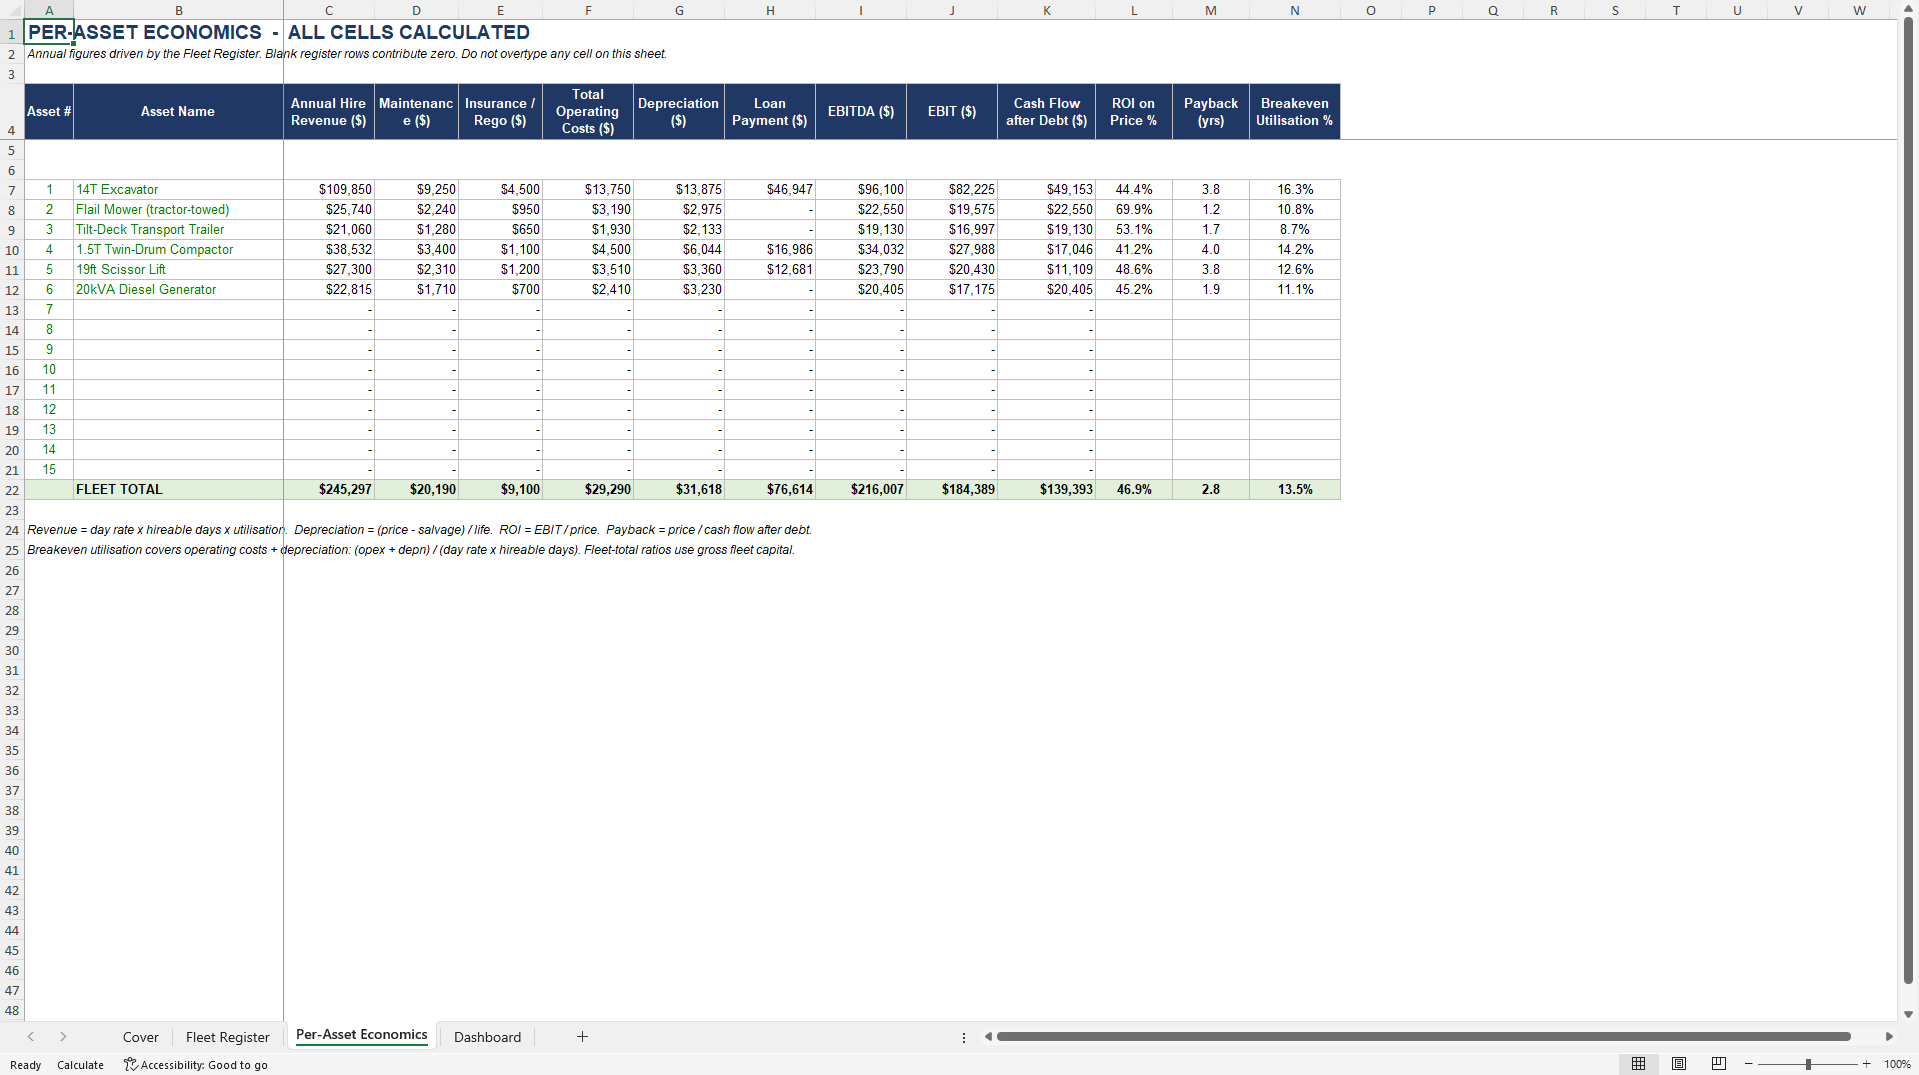Select the 13.5% total breakeven cell

pyautogui.click(x=1295, y=490)
